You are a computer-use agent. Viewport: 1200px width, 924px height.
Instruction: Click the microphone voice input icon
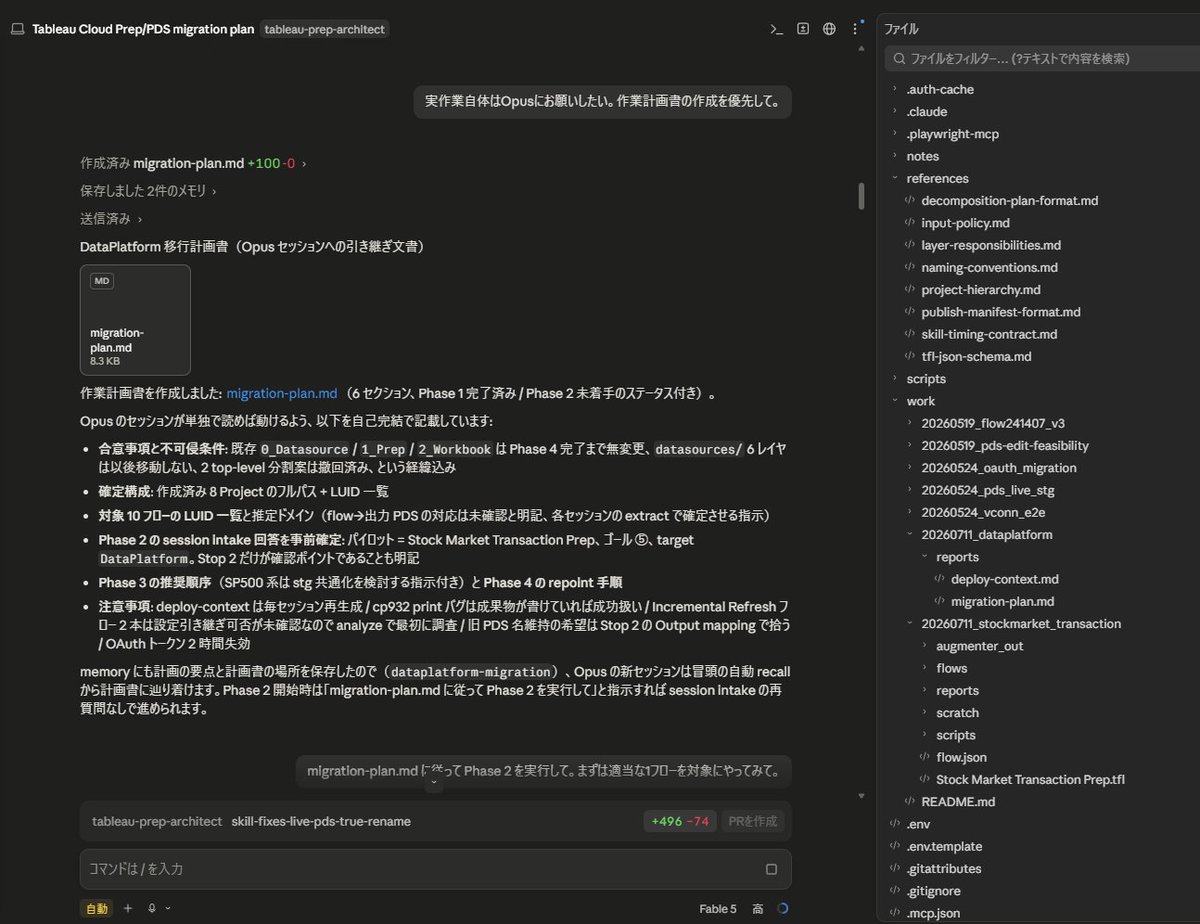point(152,908)
